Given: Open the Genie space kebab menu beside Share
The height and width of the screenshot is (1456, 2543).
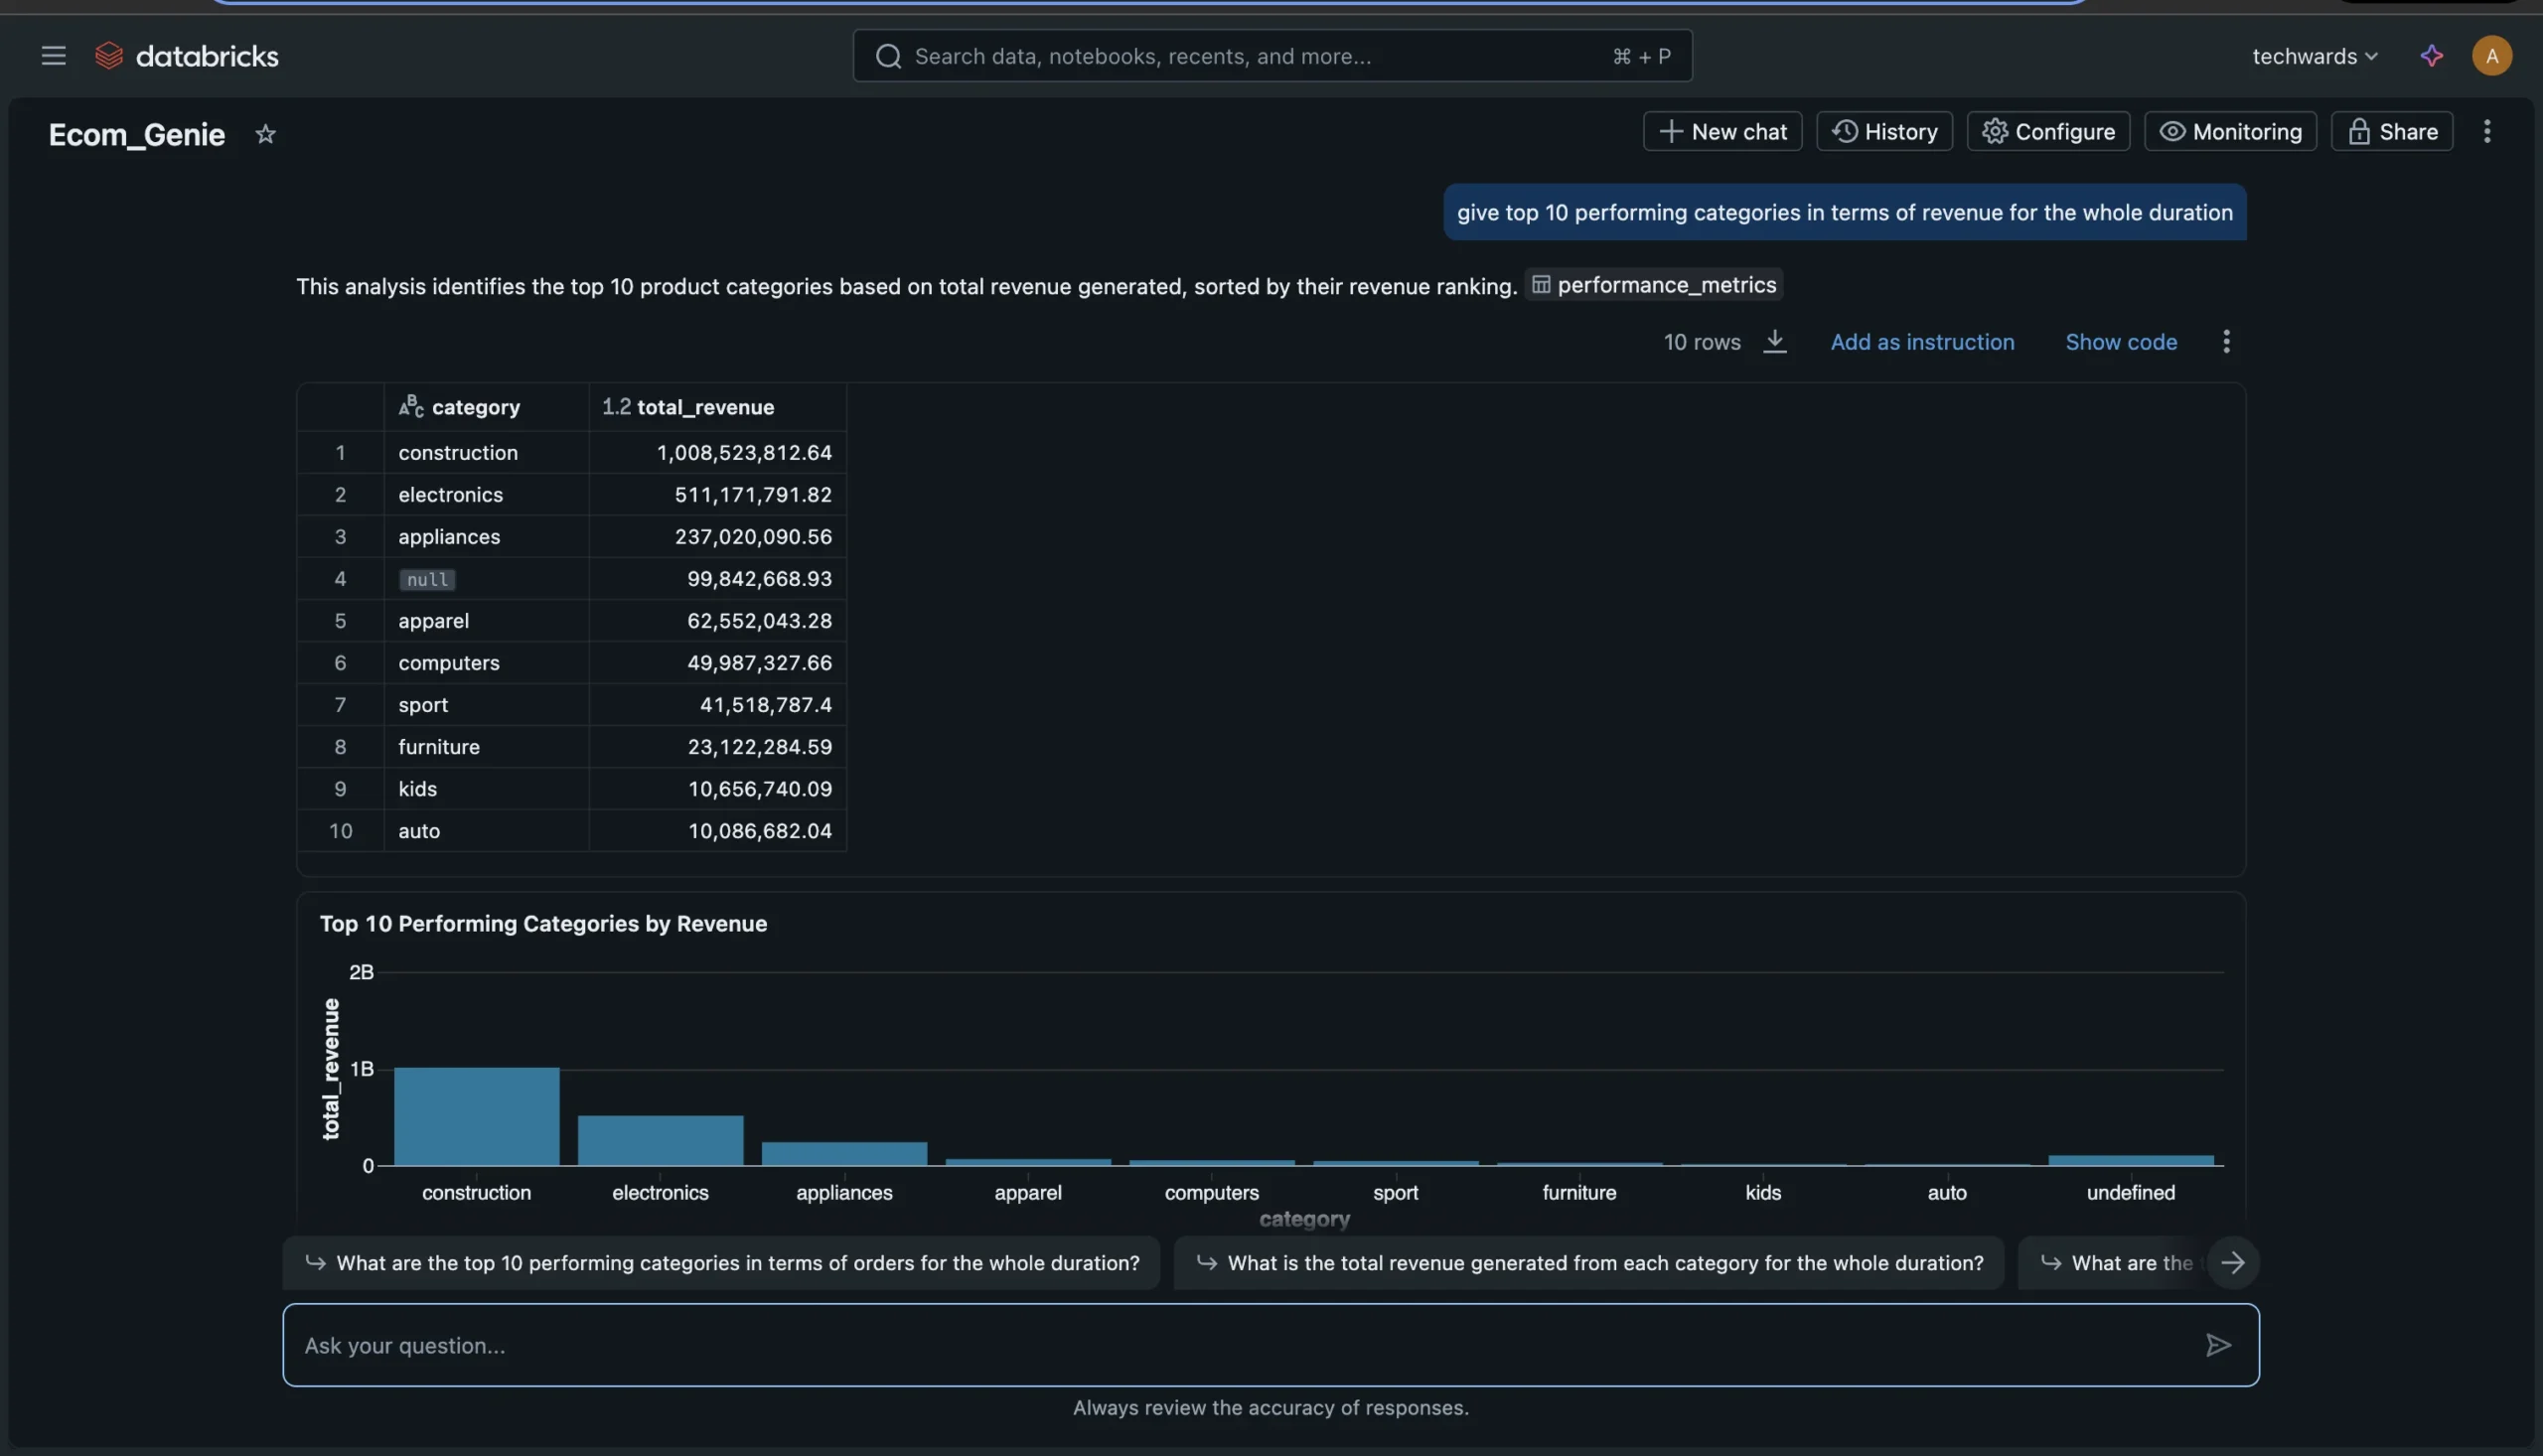Looking at the screenshot, I should click(2486, 132).
